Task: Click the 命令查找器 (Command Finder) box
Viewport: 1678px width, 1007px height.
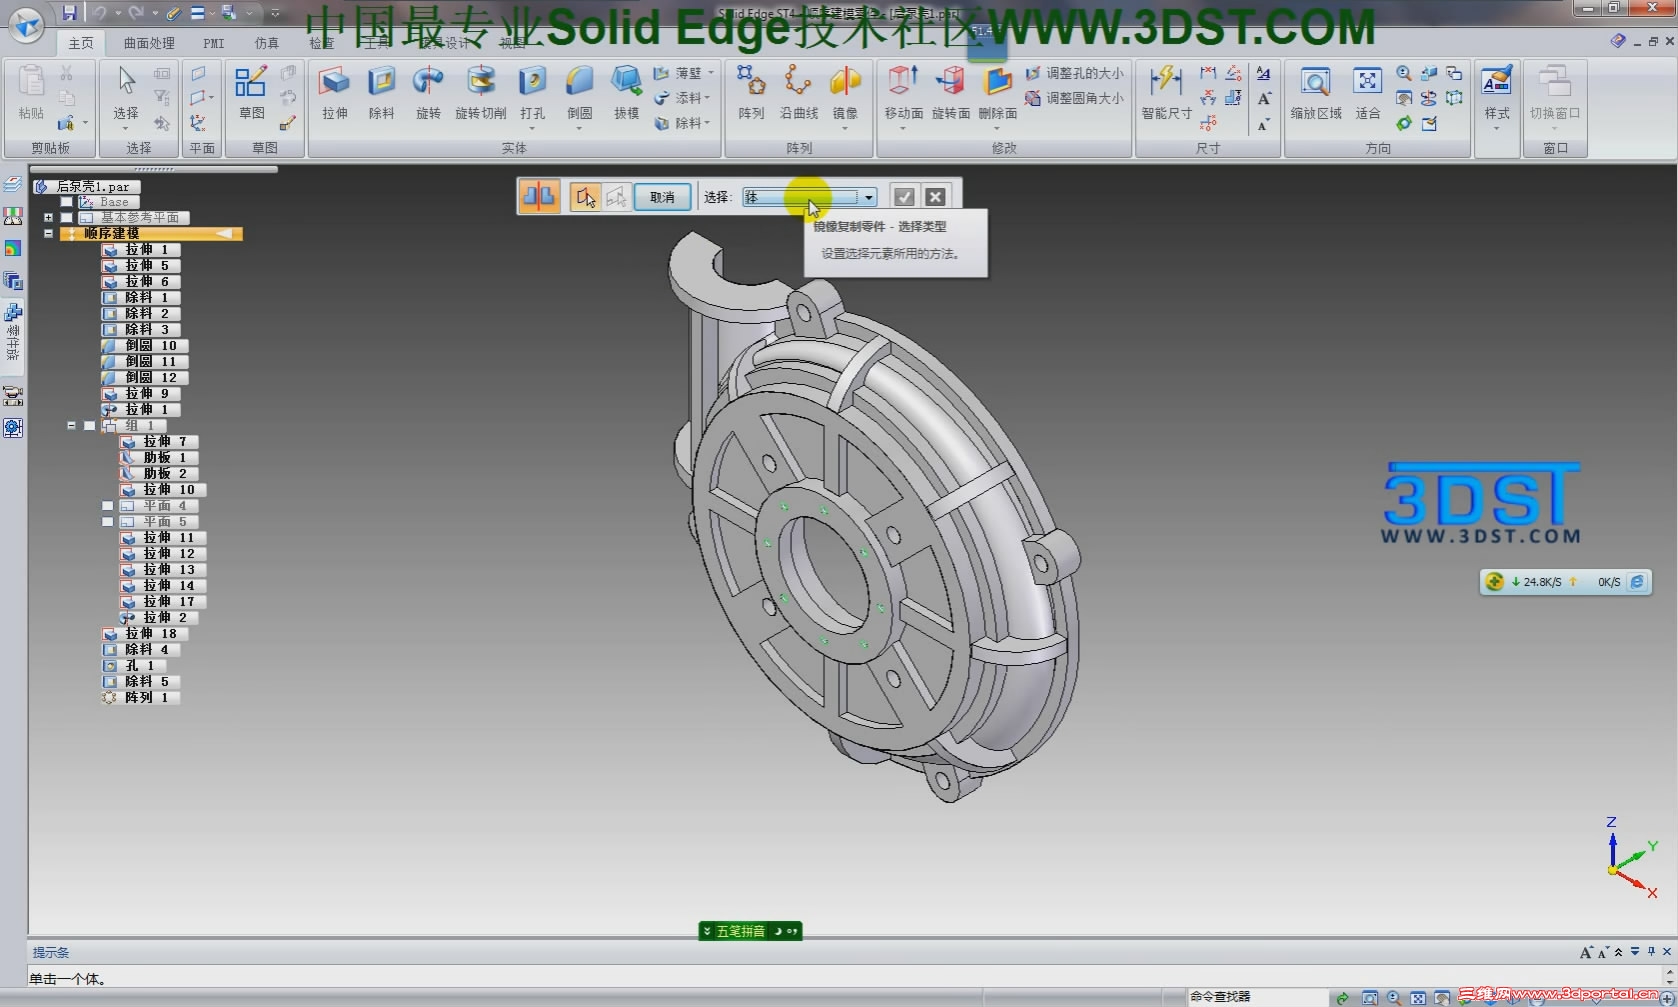Action: (x=1256, y=997)
